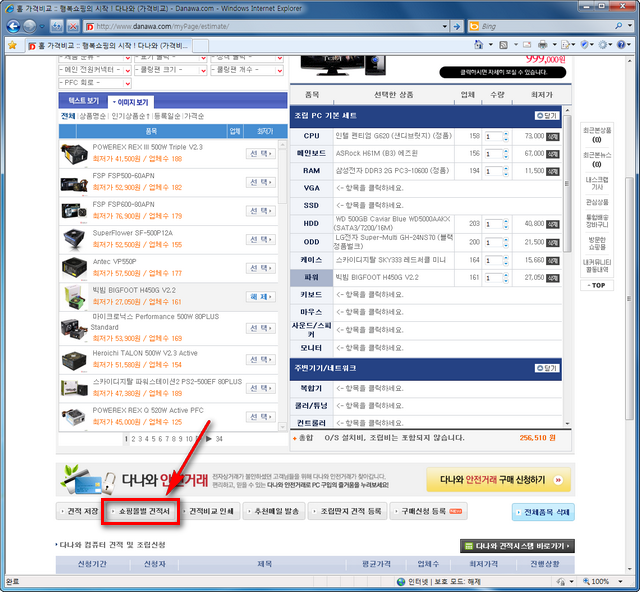The height and width of the screenshot is (592, 640).
Task: Open the Safety shield menu icon
Action: click(584, 45)
